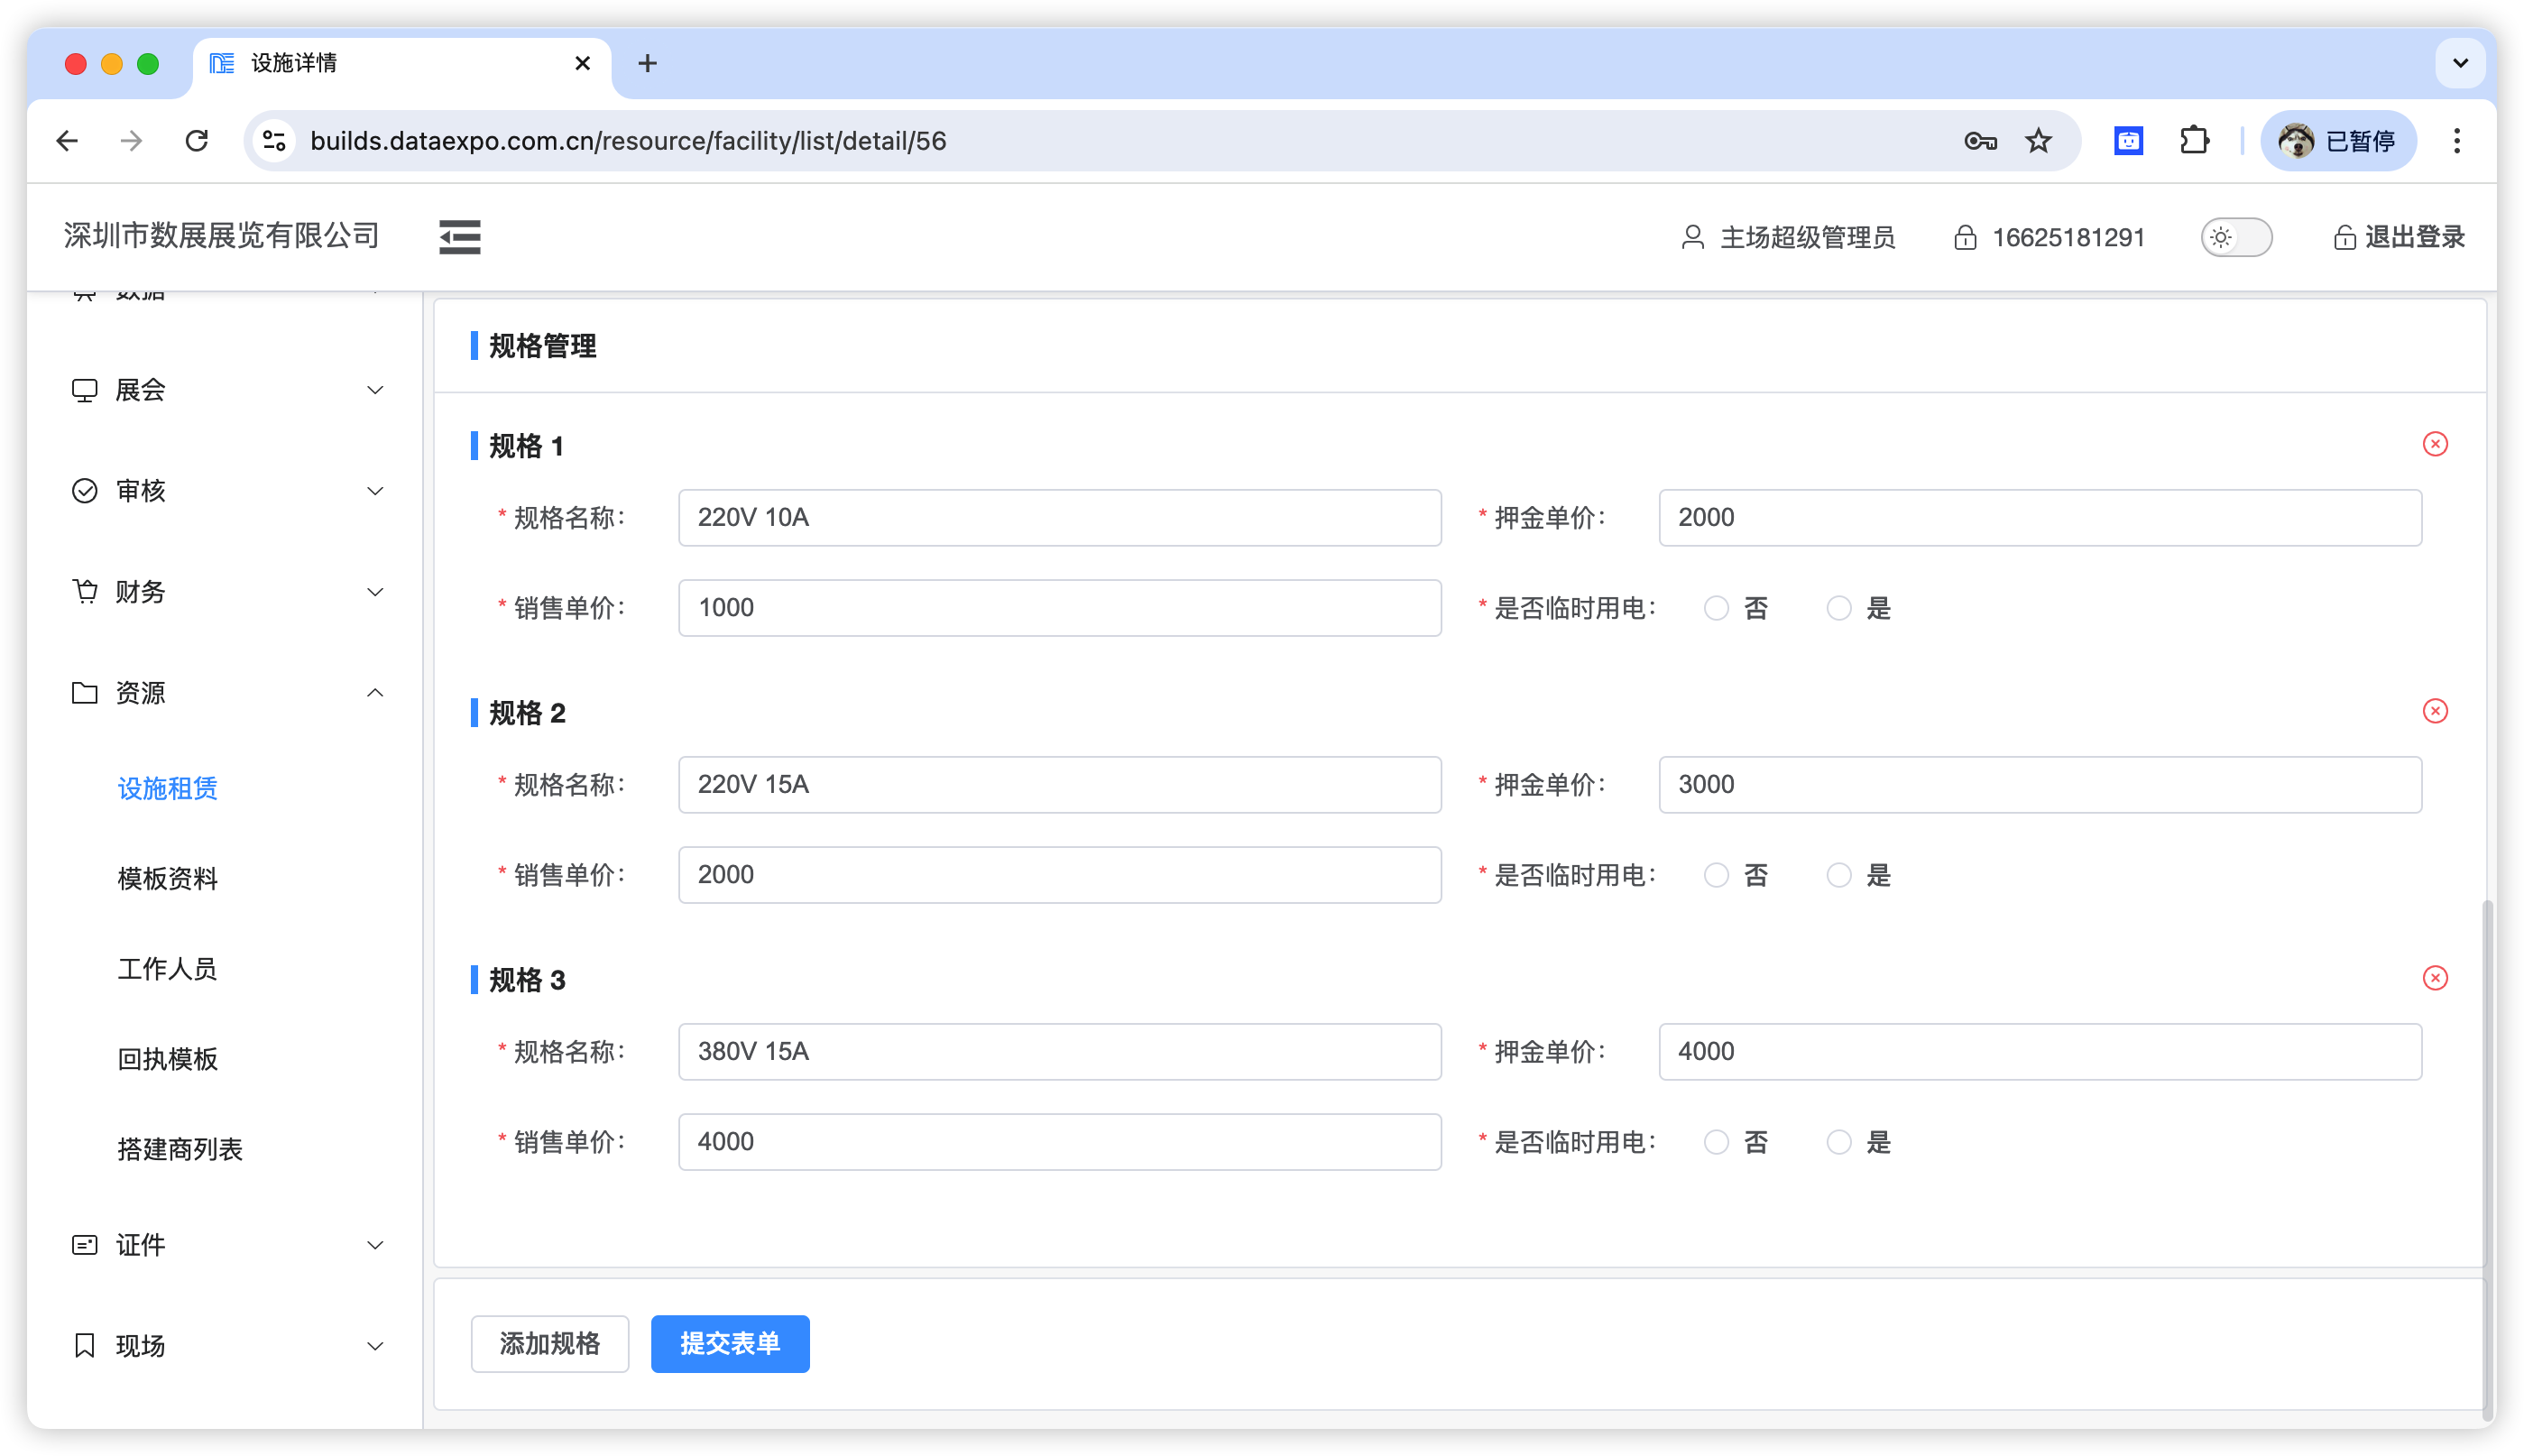View site information icon in address bar
The image size is (2524, 1456).
[x=274, y=141]
